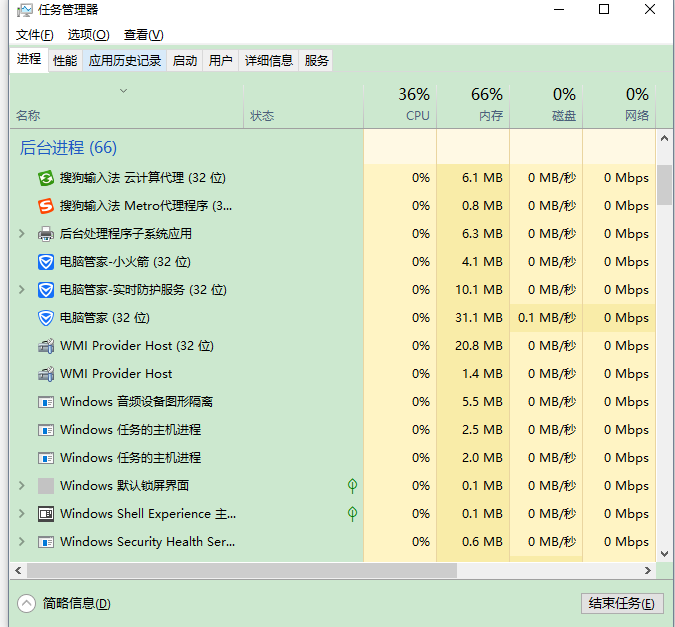The width and height of the screenshot is (675, 627).
Task: Expand Windows 默认锁屏界面 process group
Action: [22, 486]
